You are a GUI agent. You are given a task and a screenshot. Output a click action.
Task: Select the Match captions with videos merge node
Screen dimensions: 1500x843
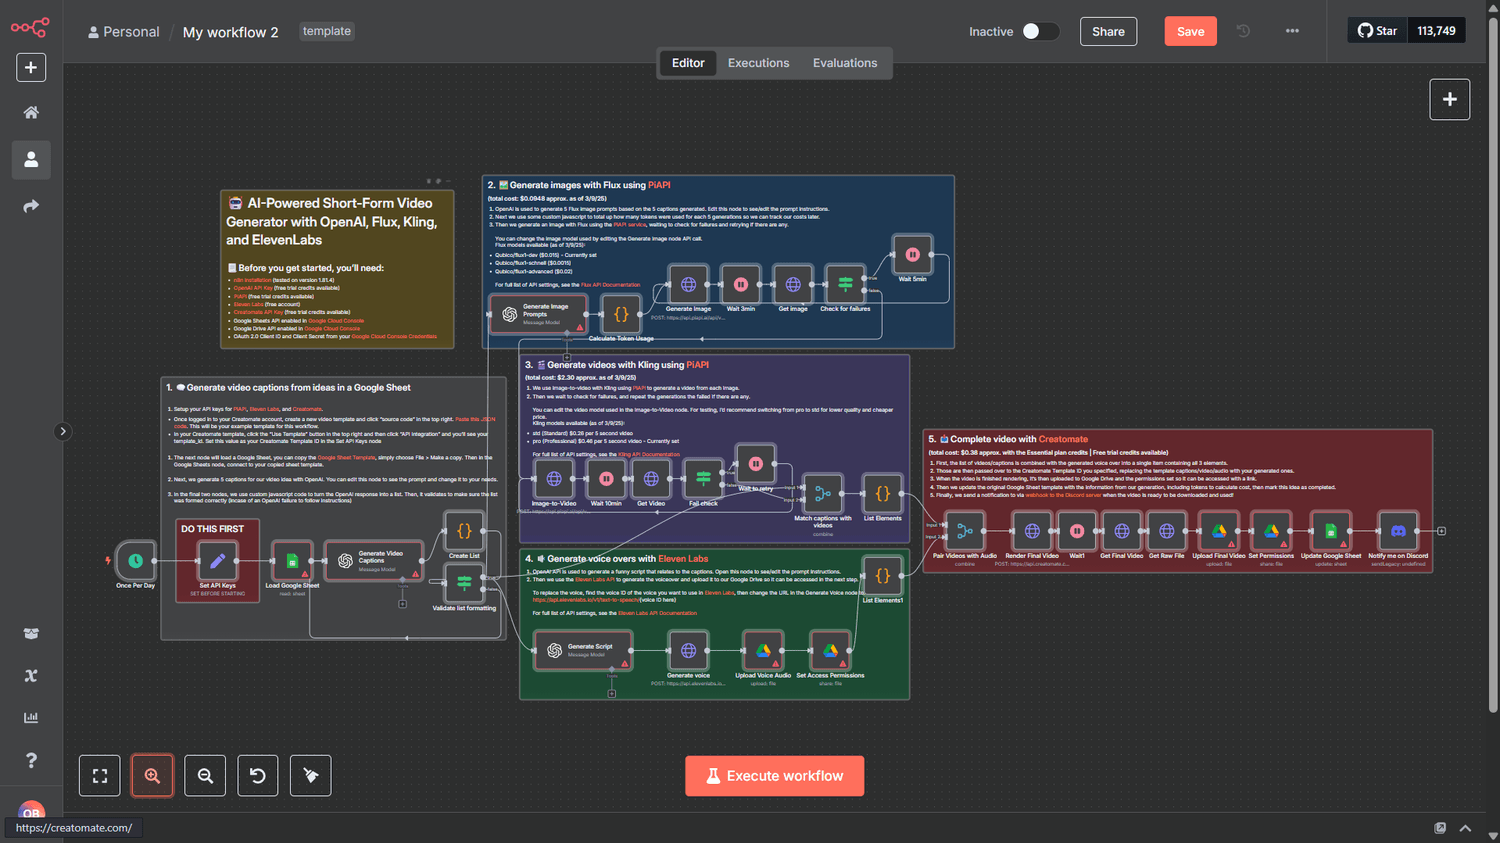tap(823, 494)
